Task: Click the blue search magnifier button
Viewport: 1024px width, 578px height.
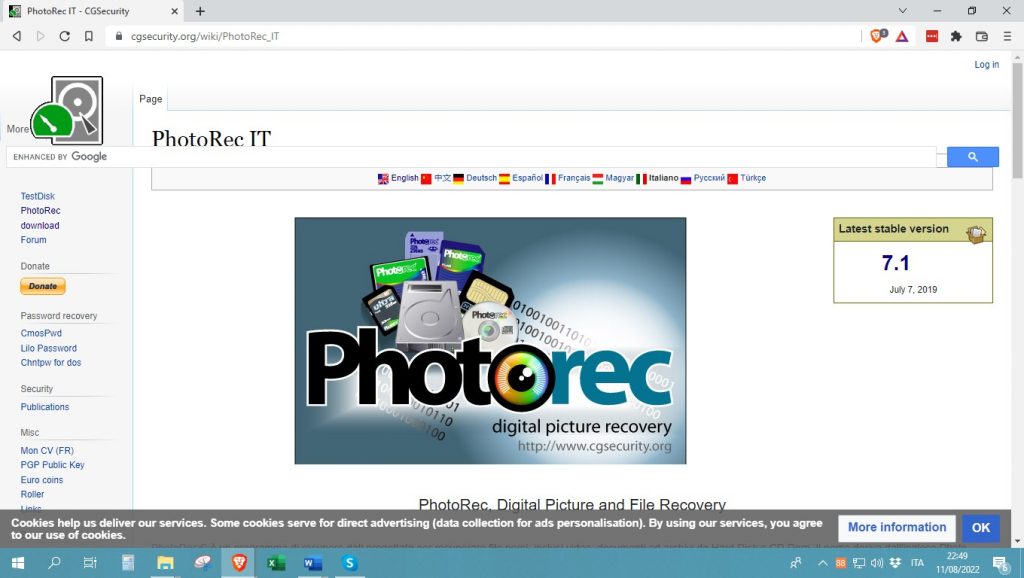Action: 971,157
